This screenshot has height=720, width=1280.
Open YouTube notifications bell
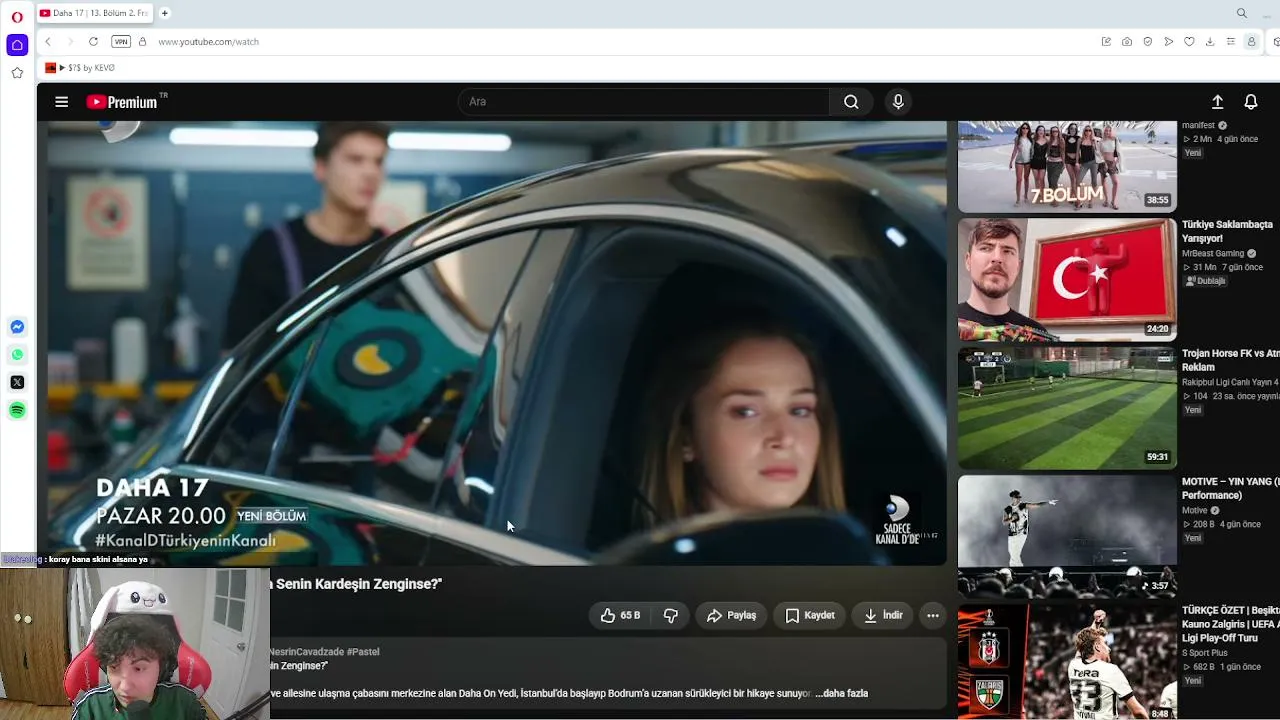click(x=1251, y=102)
